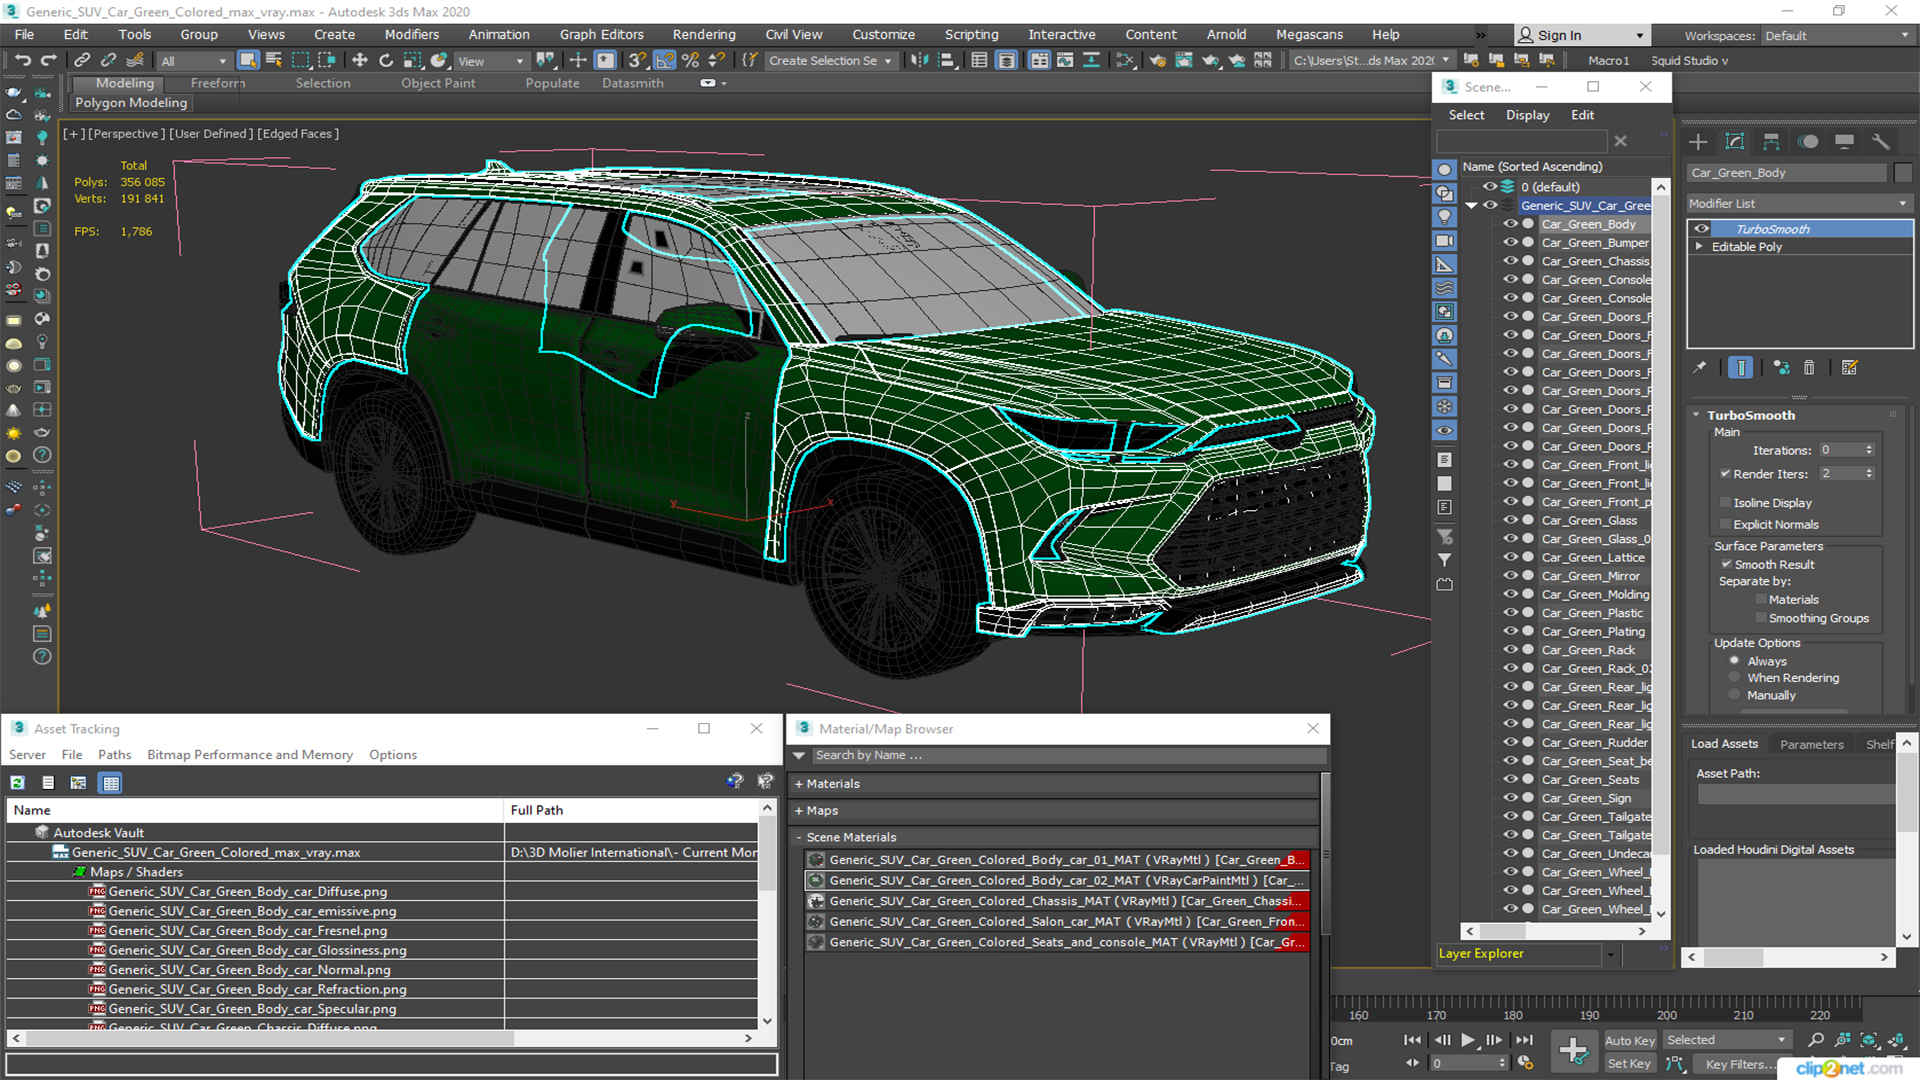Image resolution: width=1920 pixels, height=1080 pixels.
Task: Click the Pin Stack icon
Action: click(1699, 368)
